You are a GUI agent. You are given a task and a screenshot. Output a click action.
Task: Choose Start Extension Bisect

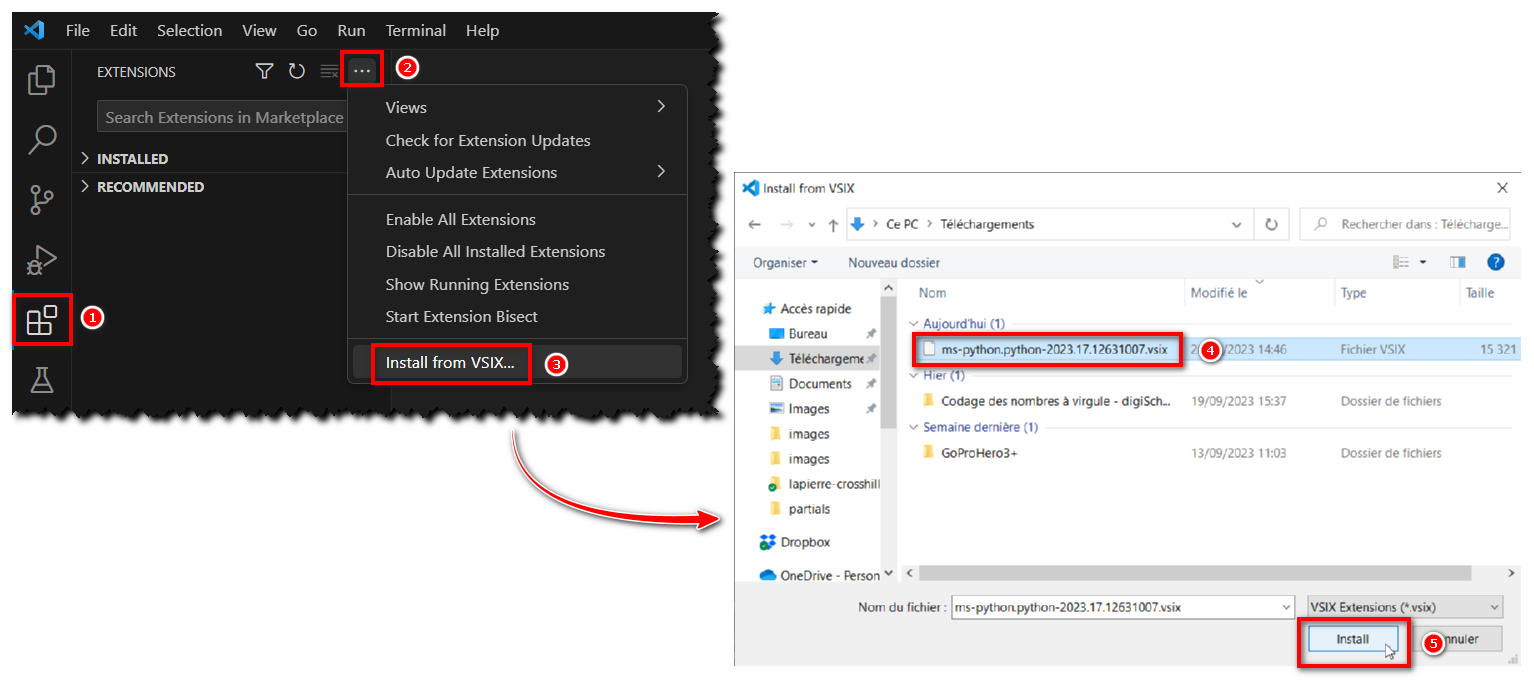click(x=517, y=316)
